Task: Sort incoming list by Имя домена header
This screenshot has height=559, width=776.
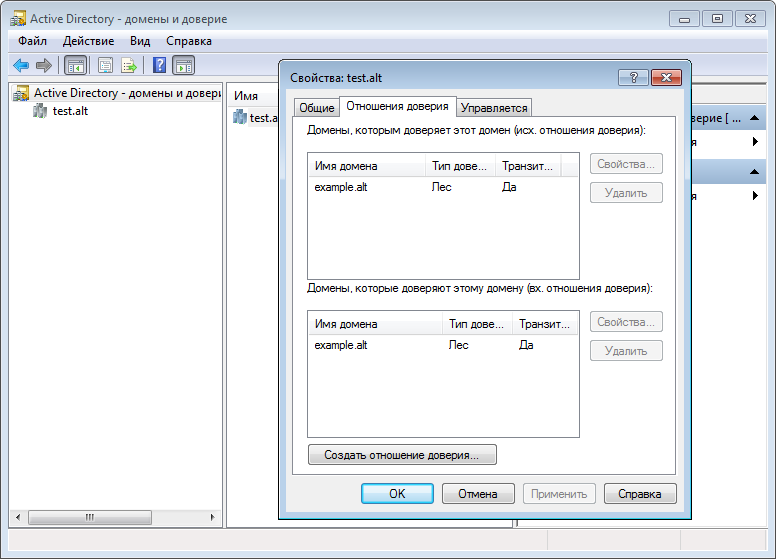Action: coord(375,325)
